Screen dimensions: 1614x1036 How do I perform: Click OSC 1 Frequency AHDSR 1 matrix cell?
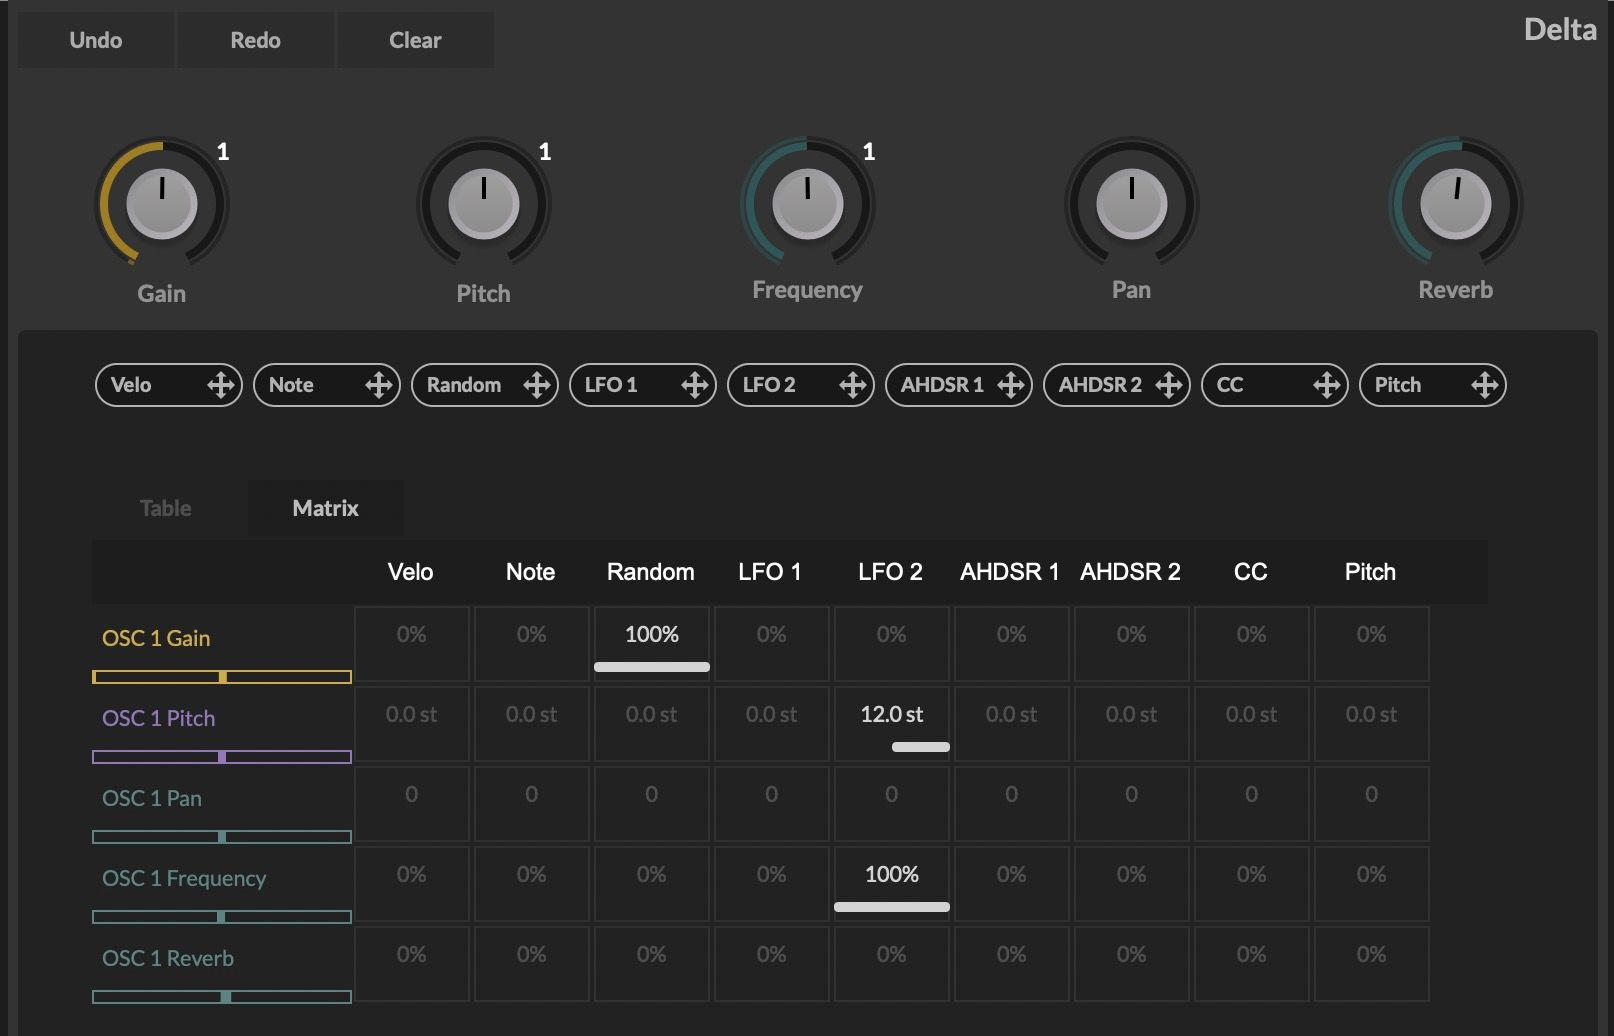1012,884
